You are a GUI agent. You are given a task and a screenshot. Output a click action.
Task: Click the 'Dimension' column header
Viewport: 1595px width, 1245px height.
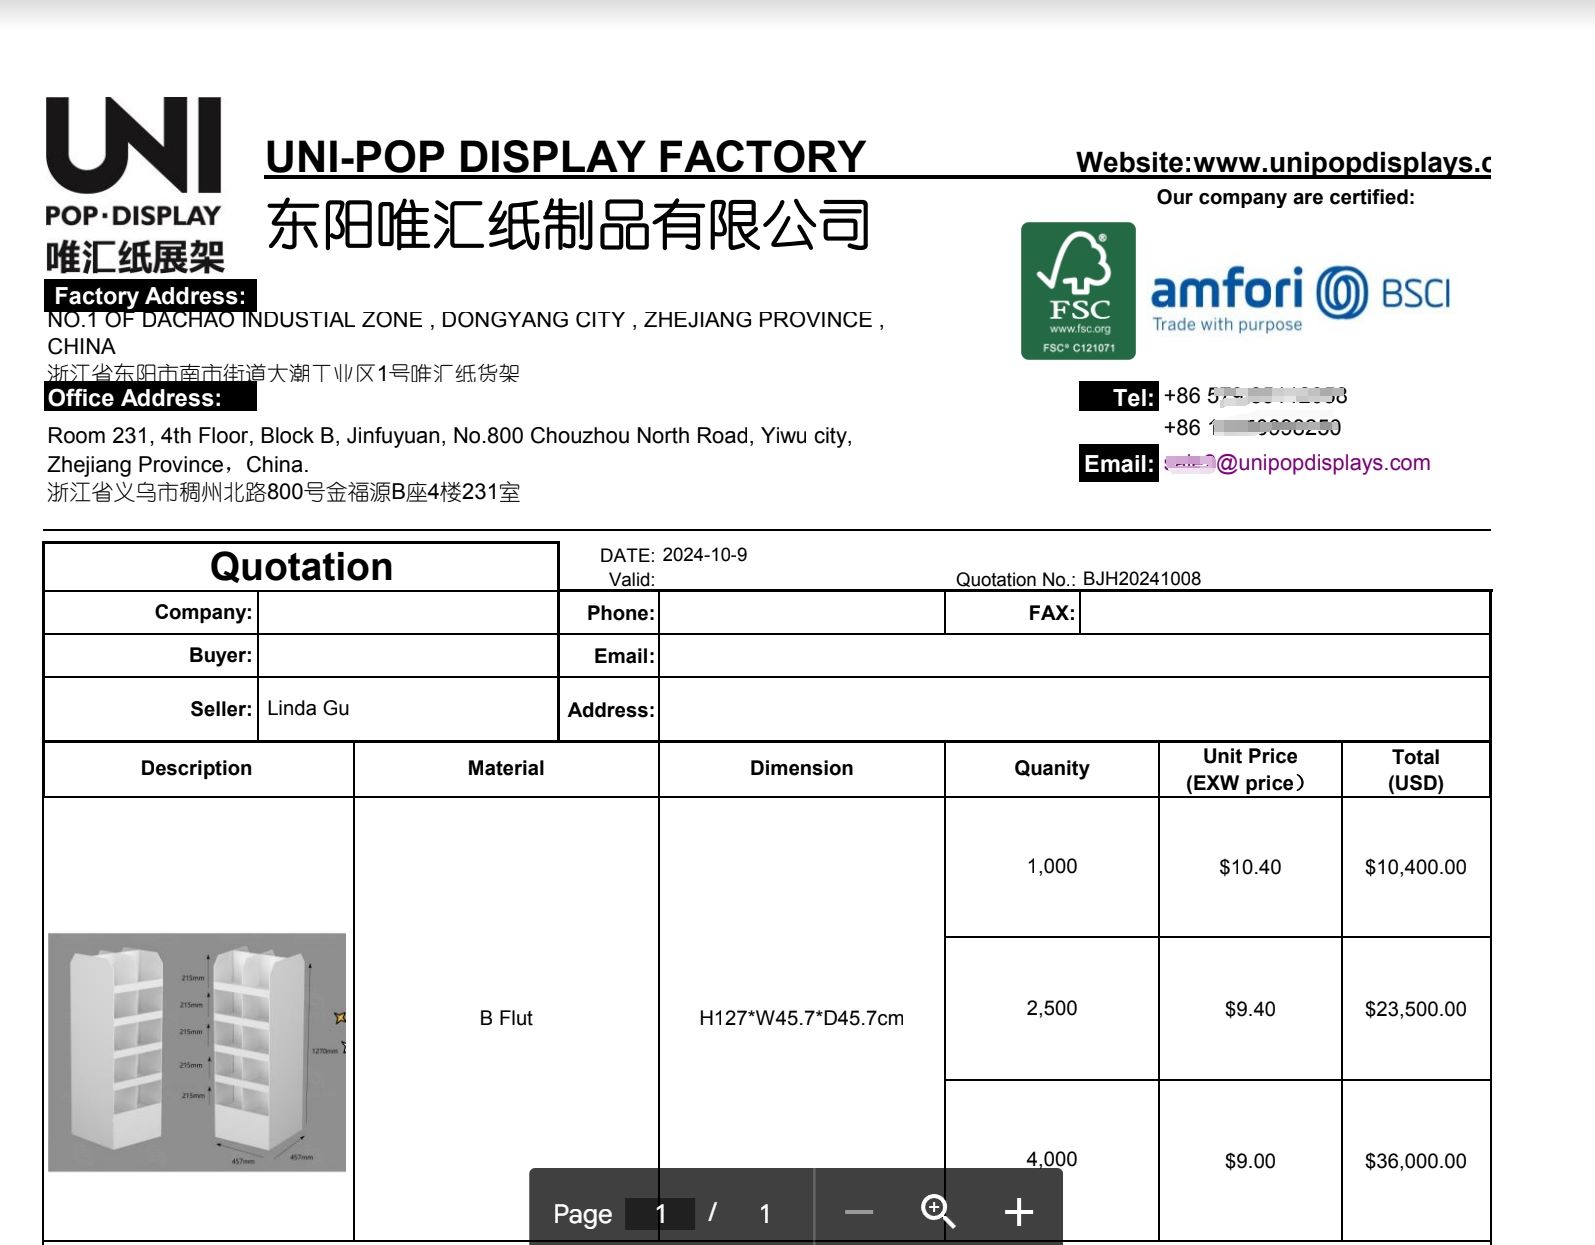pyautogui.click(x=801, y=768)
